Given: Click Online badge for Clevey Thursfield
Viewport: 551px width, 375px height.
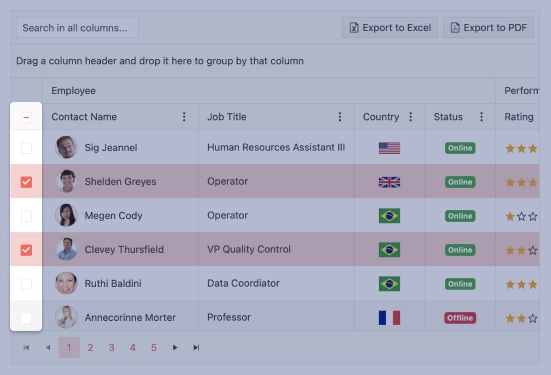Looking at the screenshot, I should tap(460, 250).
